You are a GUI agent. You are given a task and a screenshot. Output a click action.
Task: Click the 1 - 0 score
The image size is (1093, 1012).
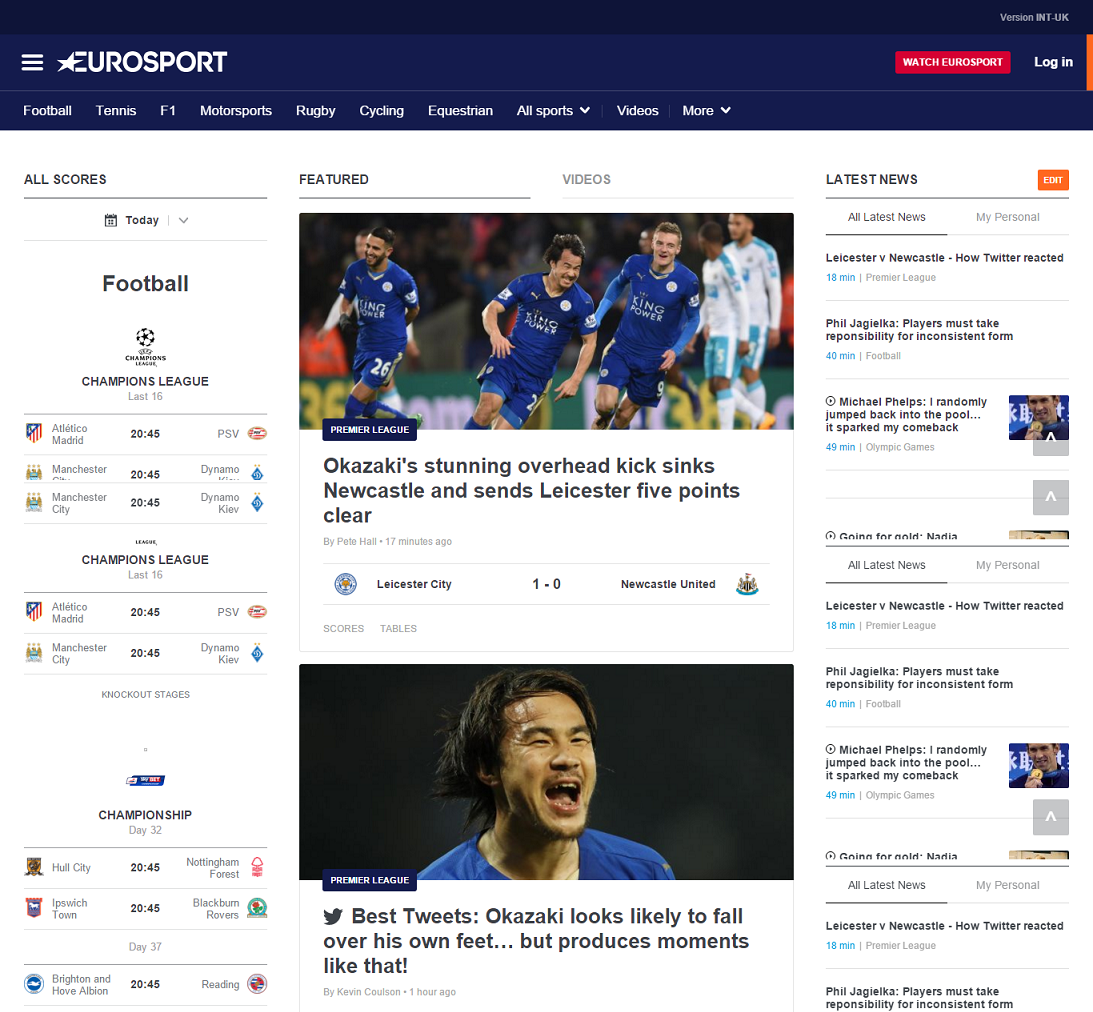pos(546,584)
